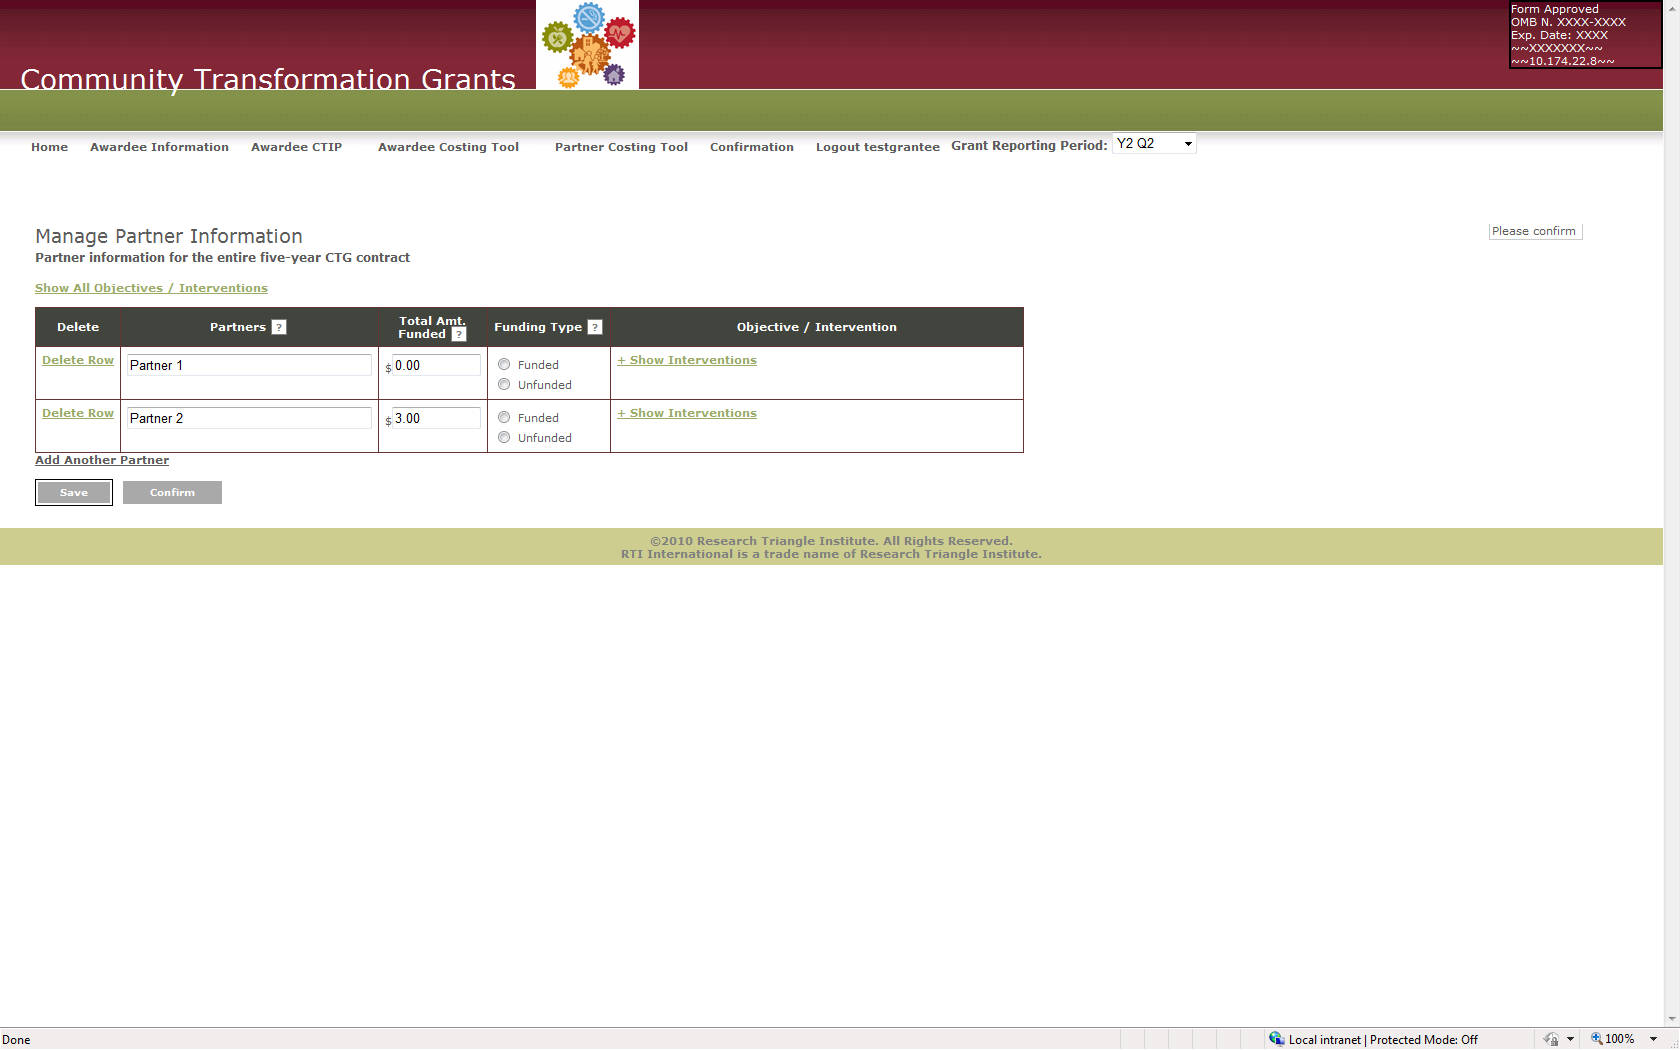The image size is (1680, 1050).
Task: Click the Objective / Intervention column header
Action: point(817,327)
